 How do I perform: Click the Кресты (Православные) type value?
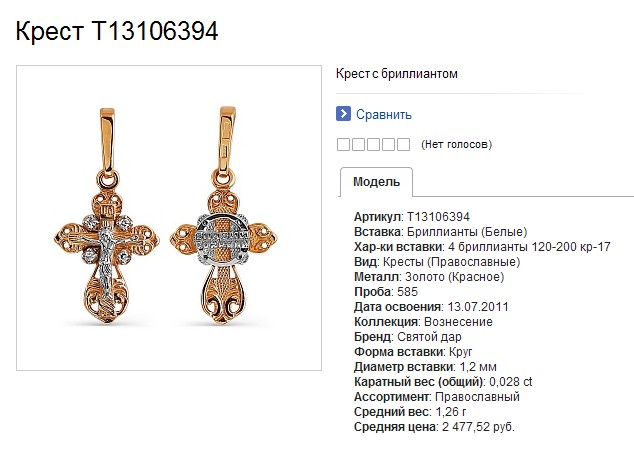point(451,262)
